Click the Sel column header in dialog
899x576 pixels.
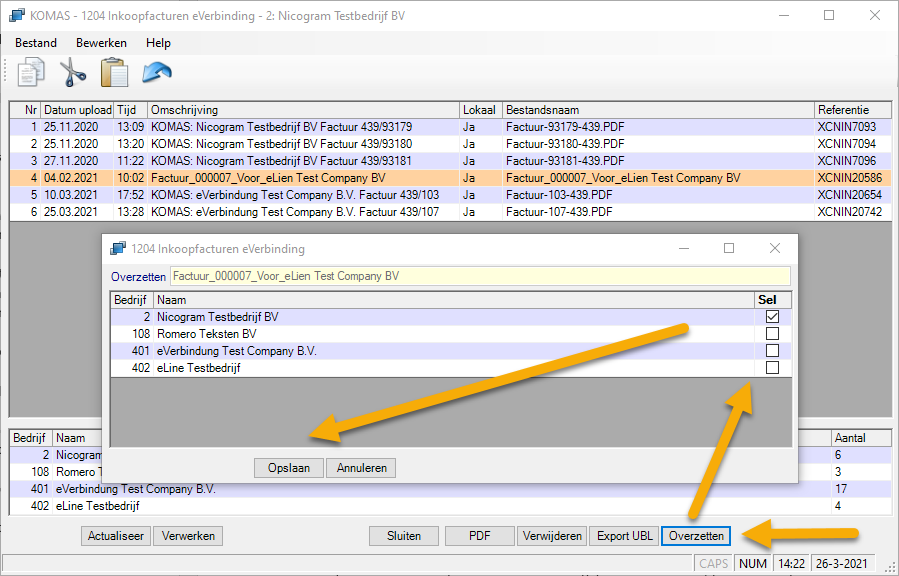772,300
